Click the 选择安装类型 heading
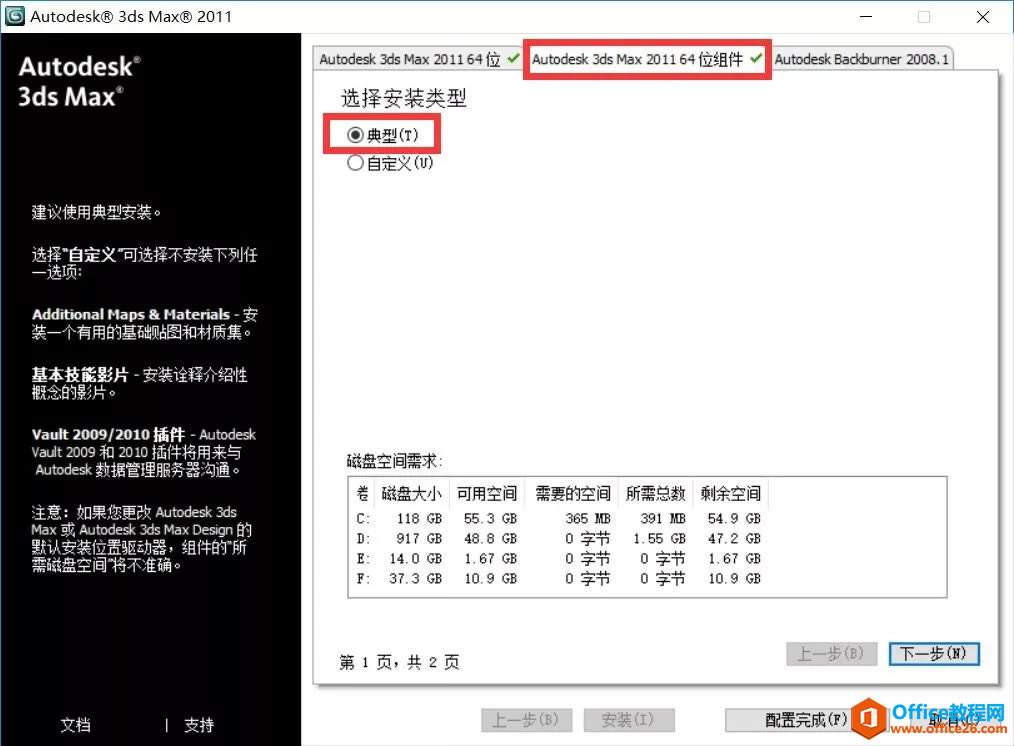The height and width of the screenshot is (746, 1014). pos(404,98)
